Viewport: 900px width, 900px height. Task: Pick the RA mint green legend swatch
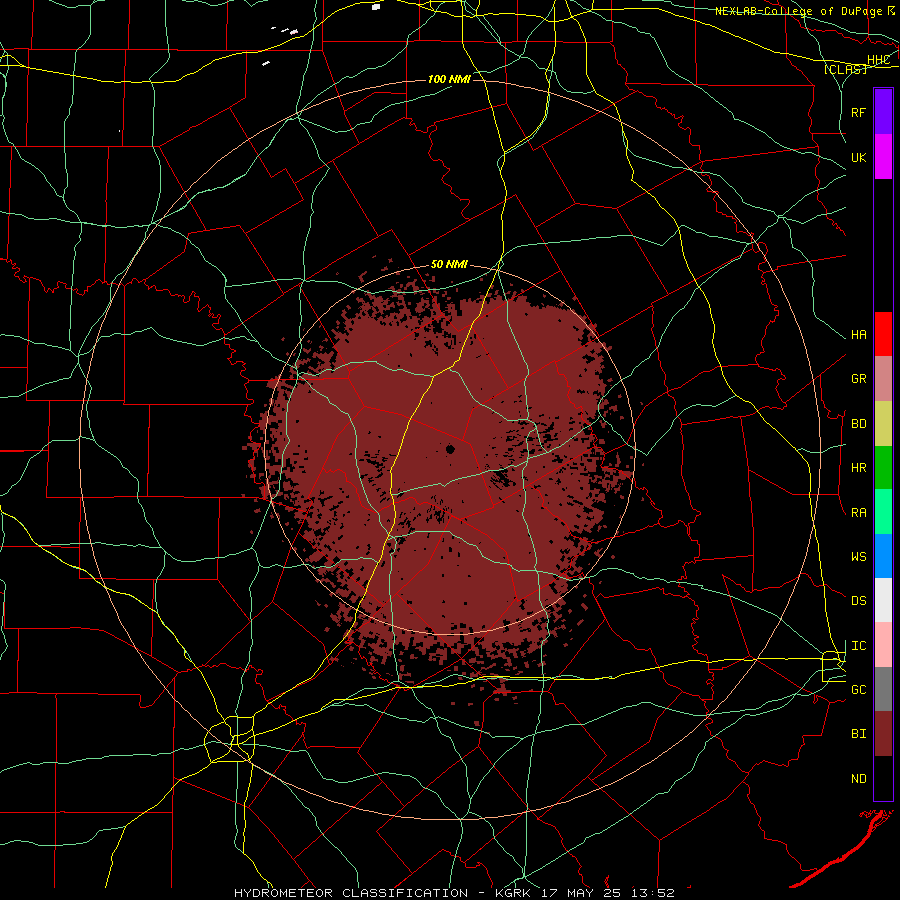tap(883, 512)
